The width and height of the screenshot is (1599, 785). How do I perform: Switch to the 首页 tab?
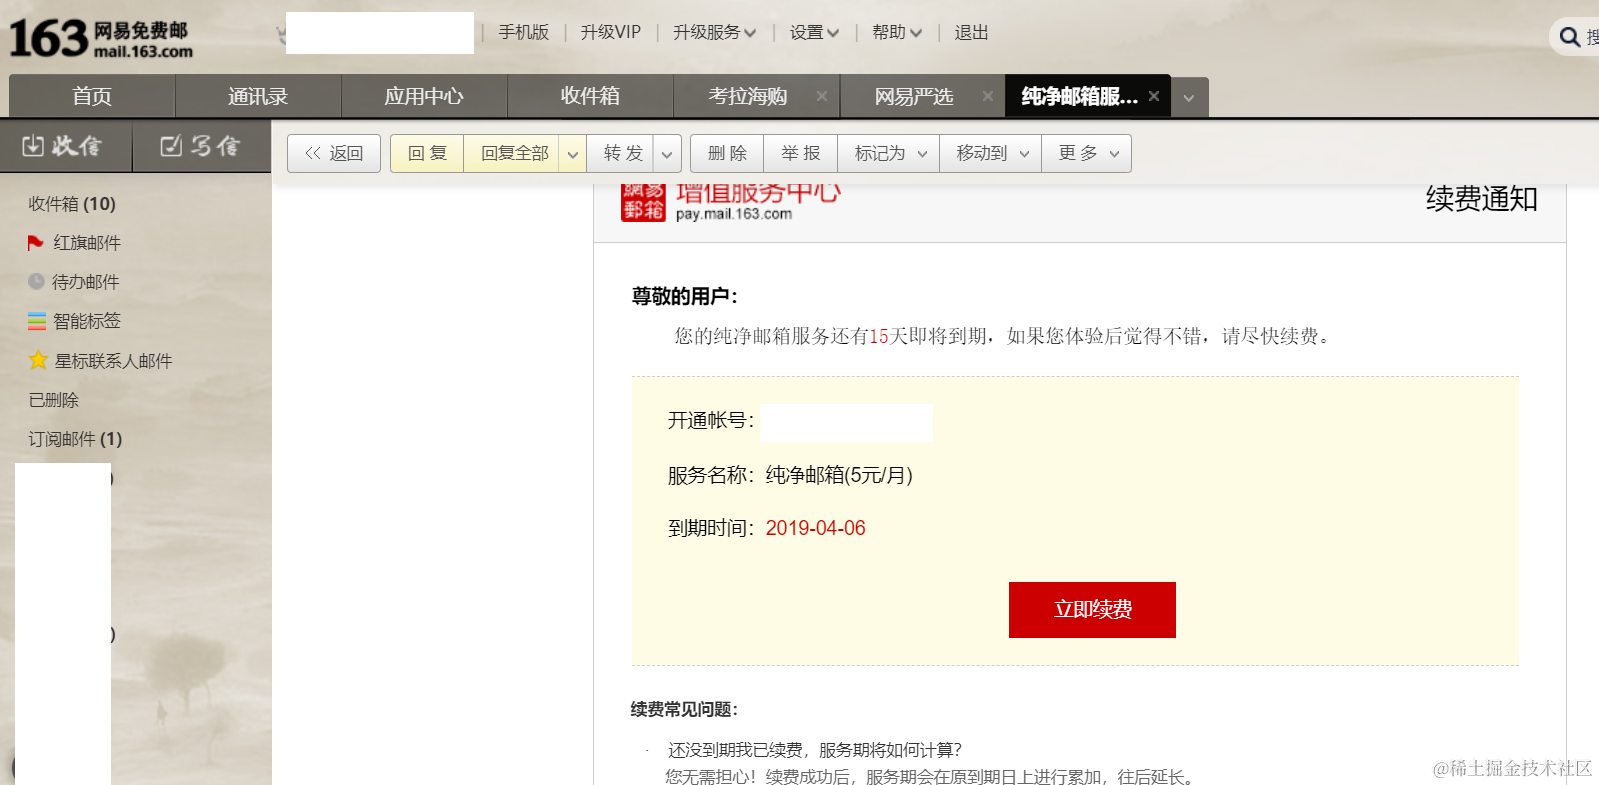click(92, 96)
